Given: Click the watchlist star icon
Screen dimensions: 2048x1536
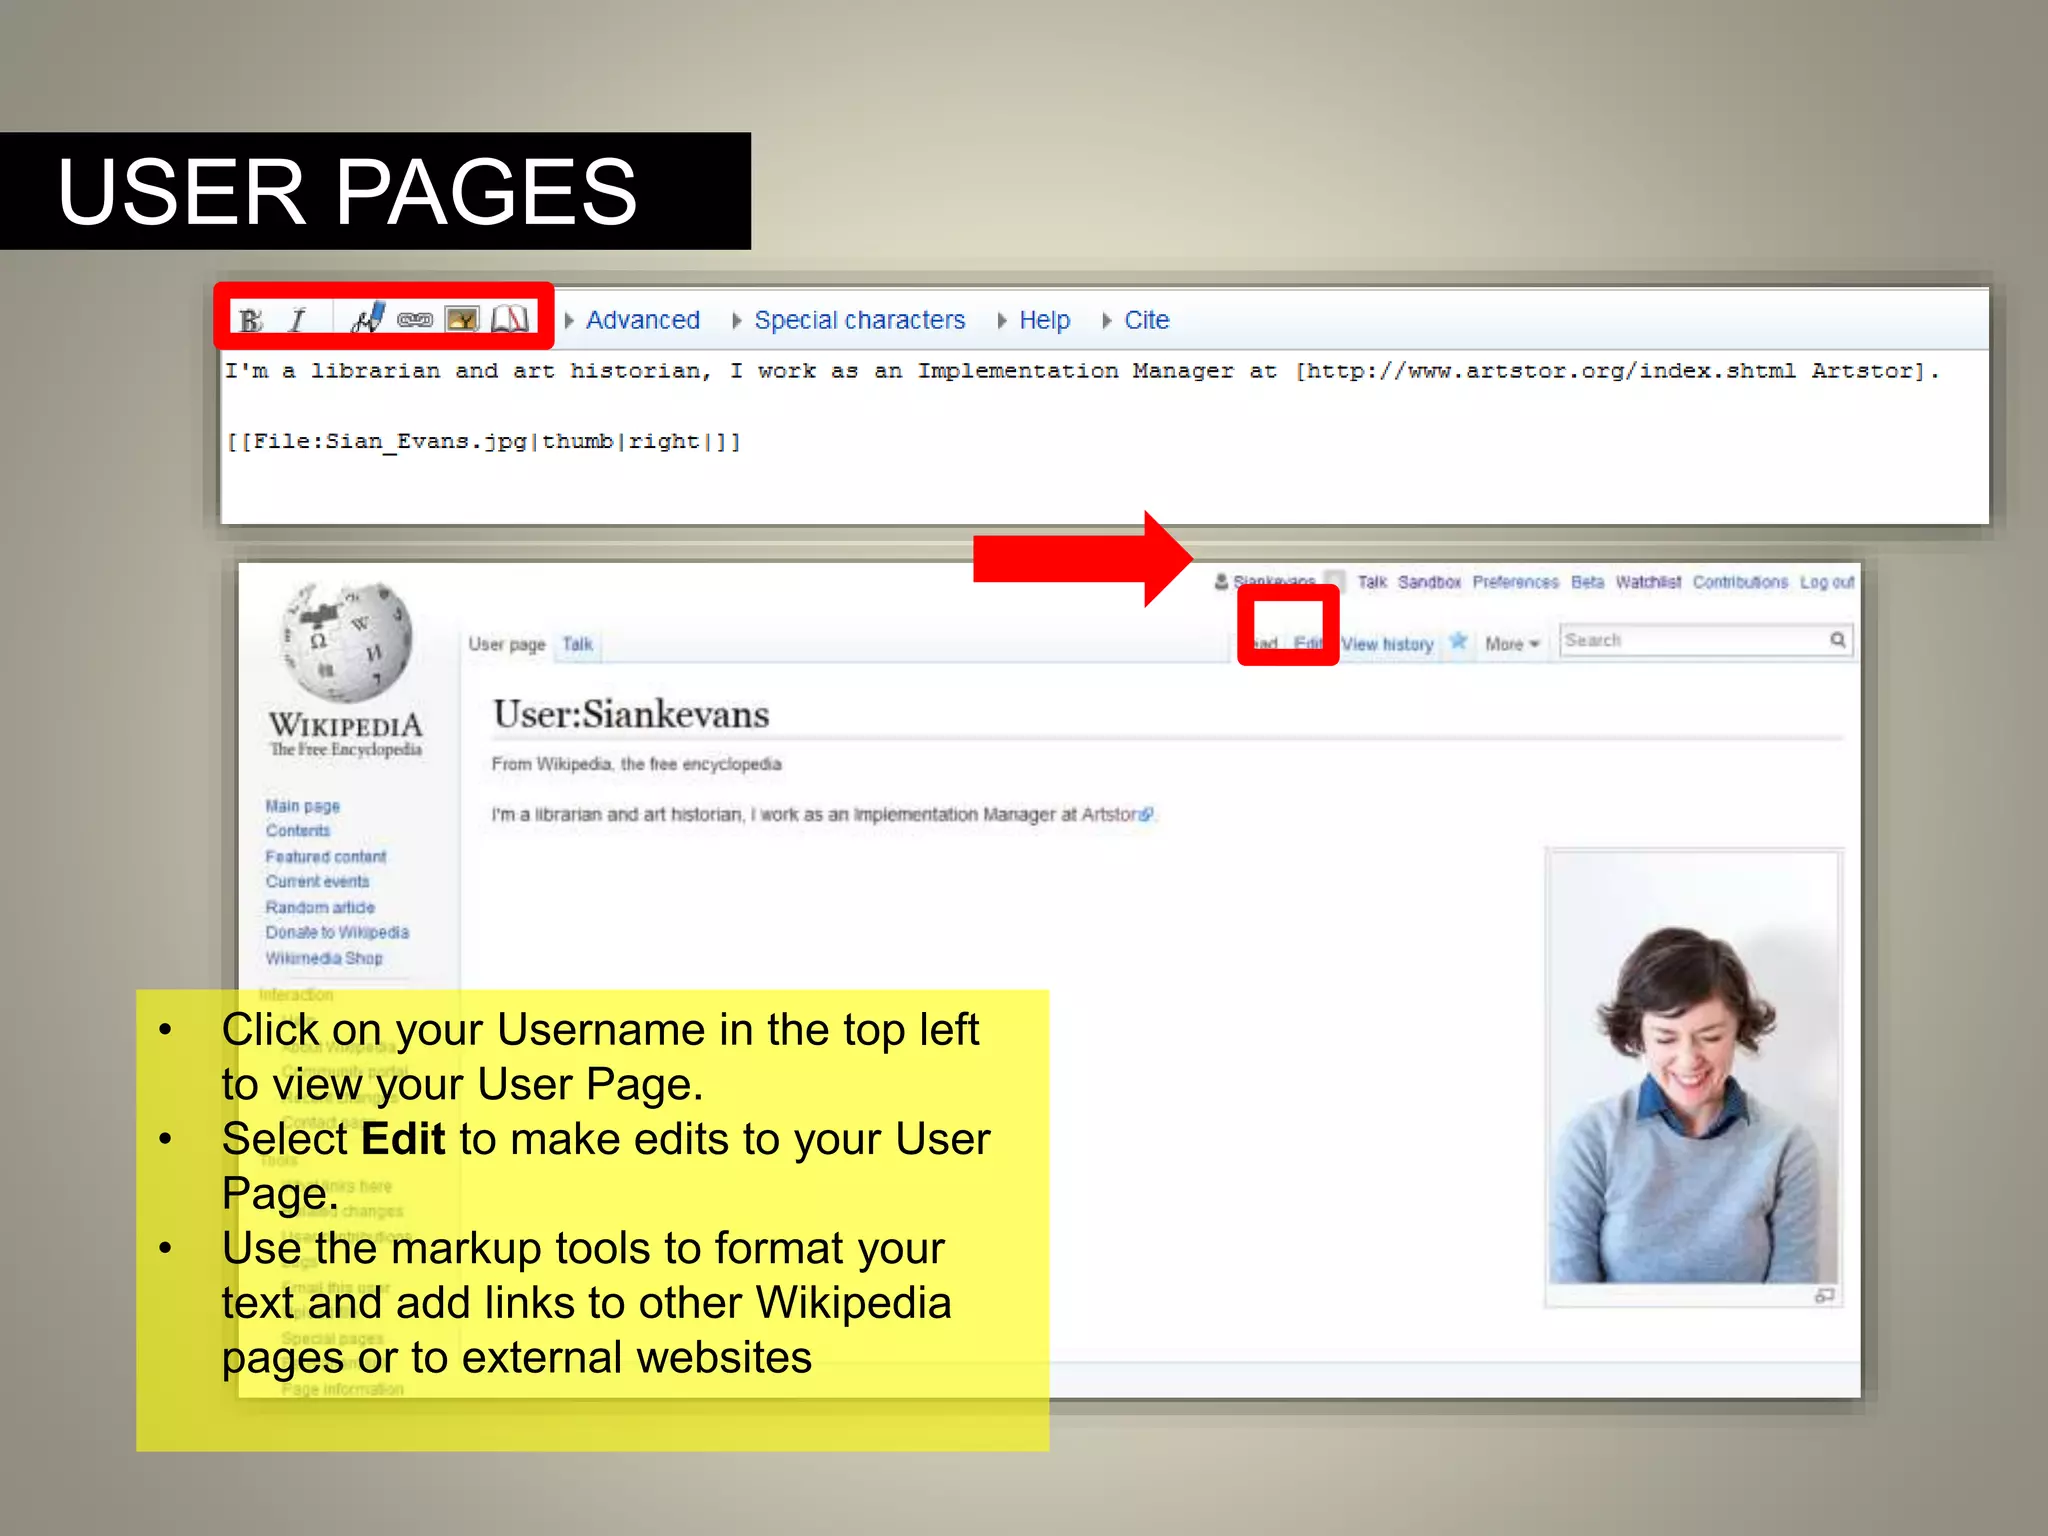Looking at the screenshot, I should [1458, 641].
